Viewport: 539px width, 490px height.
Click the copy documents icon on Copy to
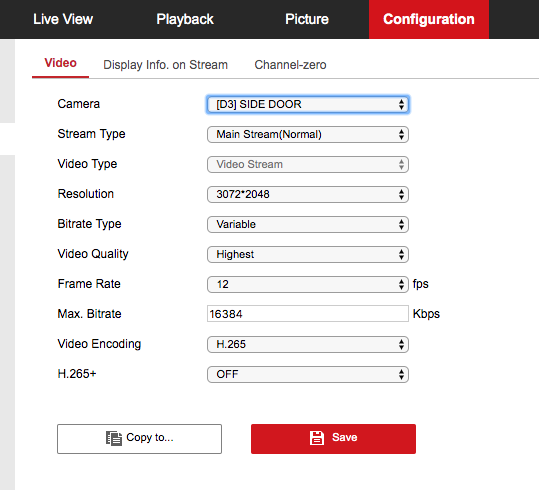point(114,438)
